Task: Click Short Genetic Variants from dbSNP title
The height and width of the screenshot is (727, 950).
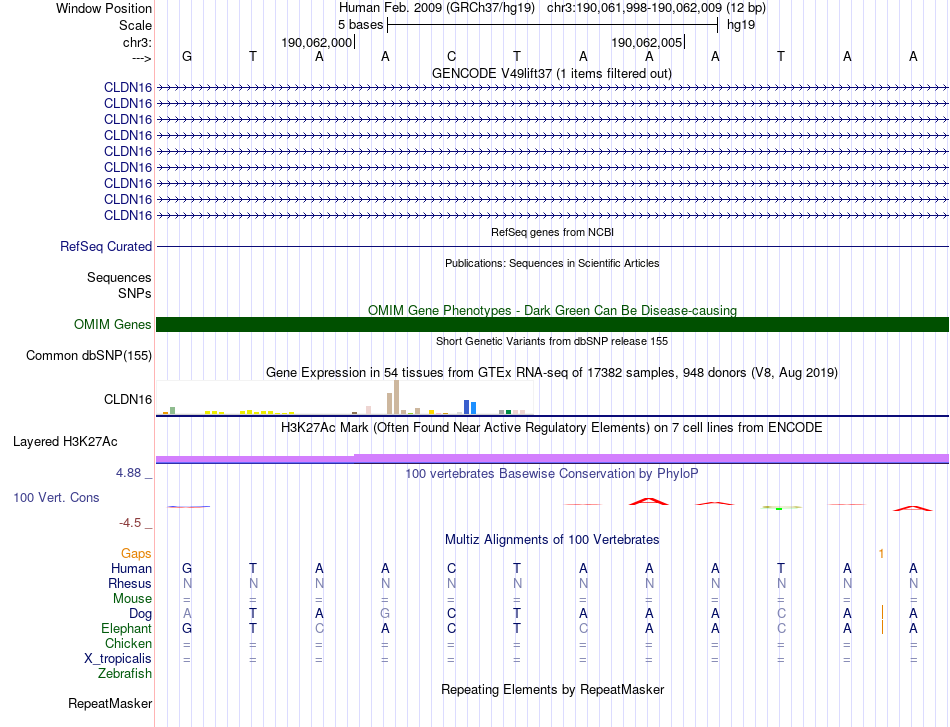Action: [x=552, y=341]
